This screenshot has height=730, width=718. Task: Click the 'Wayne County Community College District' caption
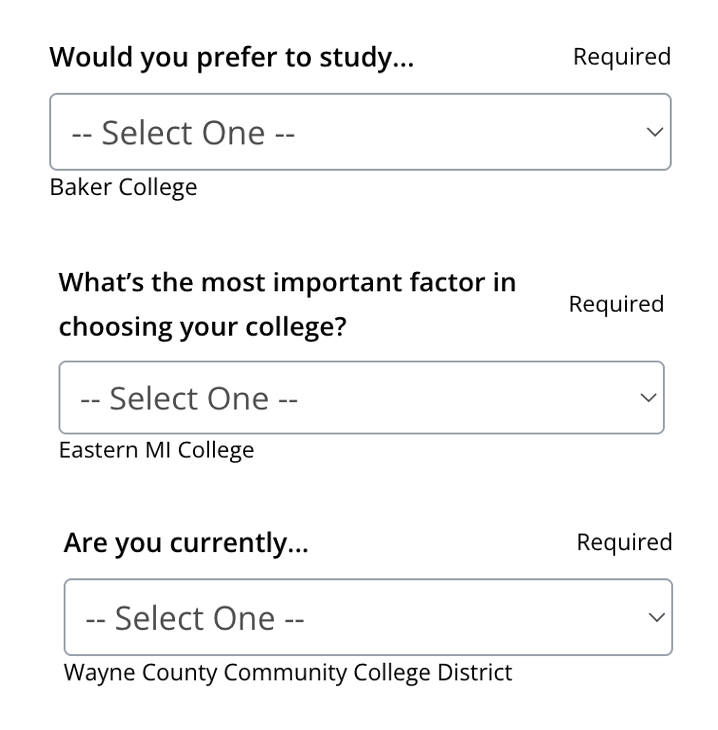pos(288,672)
